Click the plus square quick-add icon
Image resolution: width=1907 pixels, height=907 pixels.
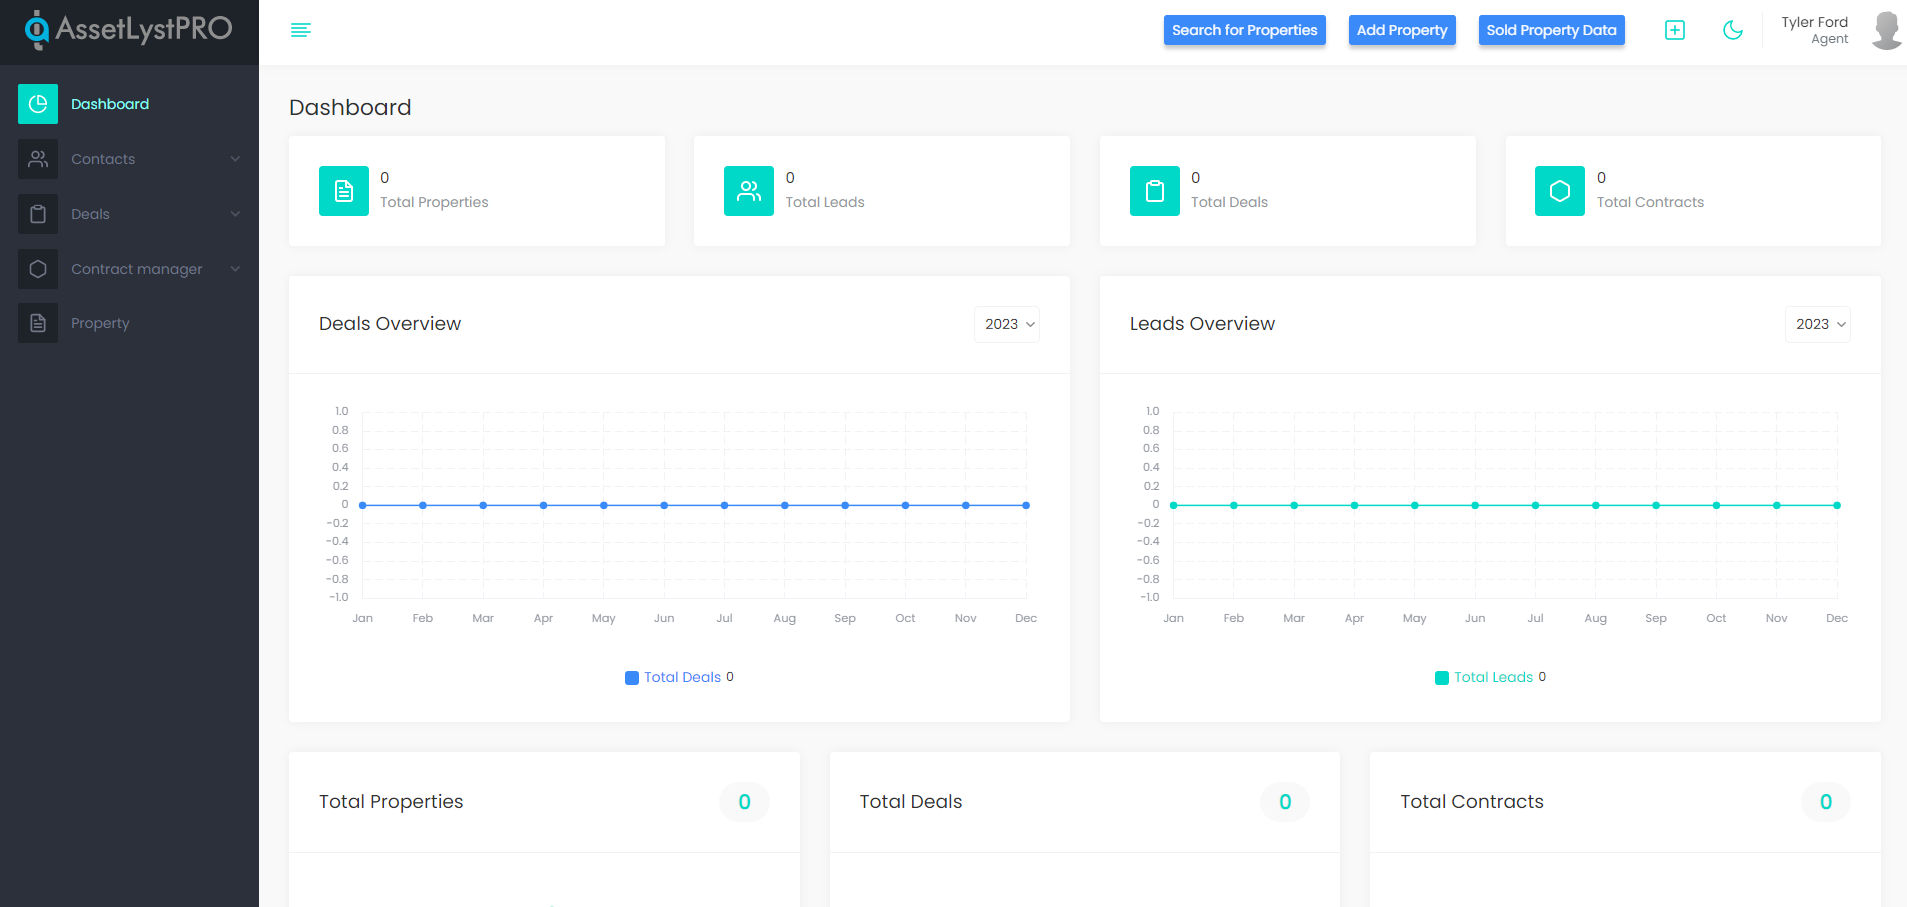click(x=1674, y=30)
